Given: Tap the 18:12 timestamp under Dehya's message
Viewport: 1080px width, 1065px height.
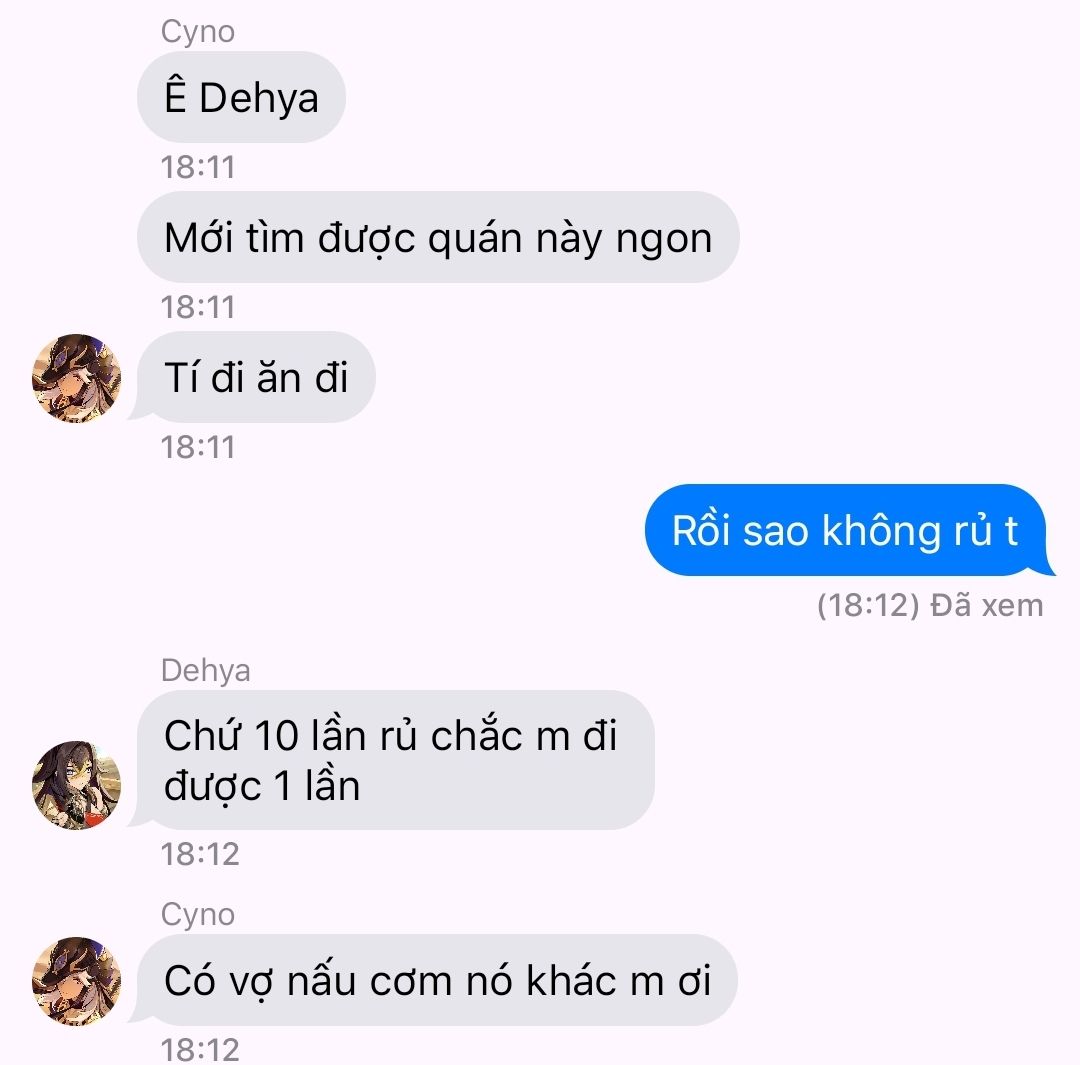Looking at the screenshot, I should coord(200,854).
